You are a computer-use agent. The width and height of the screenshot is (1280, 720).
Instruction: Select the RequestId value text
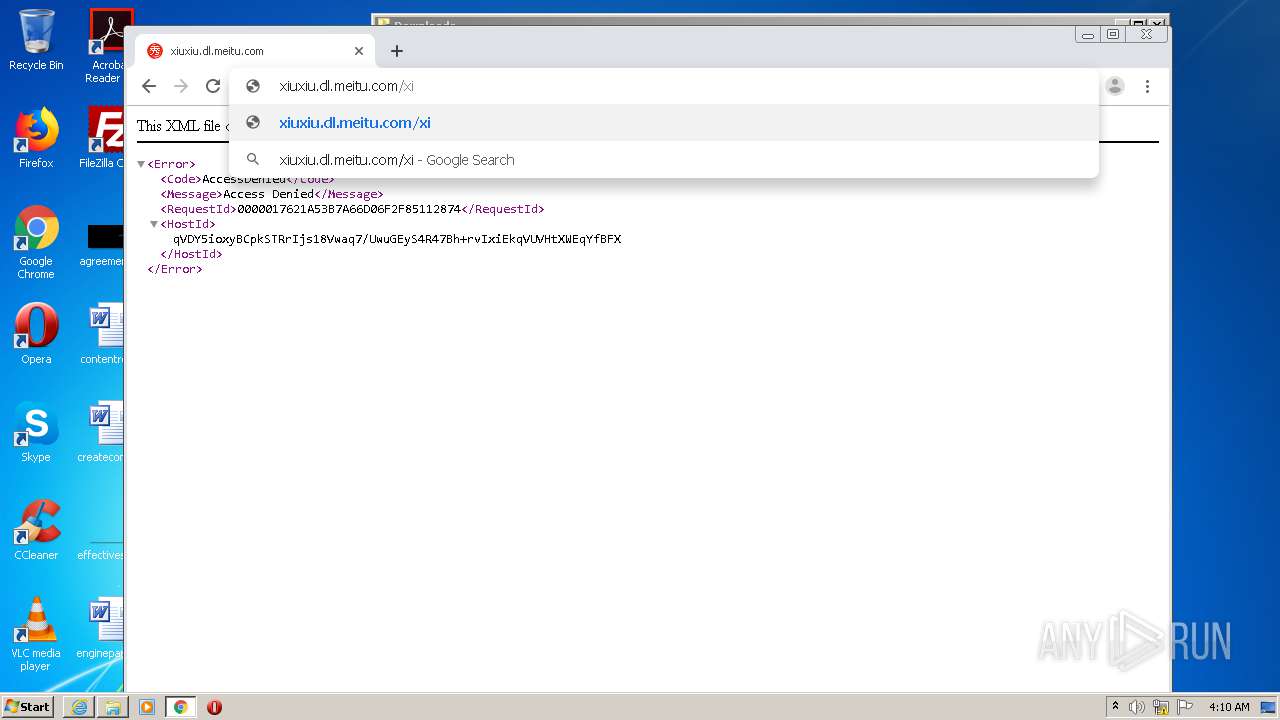349,209
